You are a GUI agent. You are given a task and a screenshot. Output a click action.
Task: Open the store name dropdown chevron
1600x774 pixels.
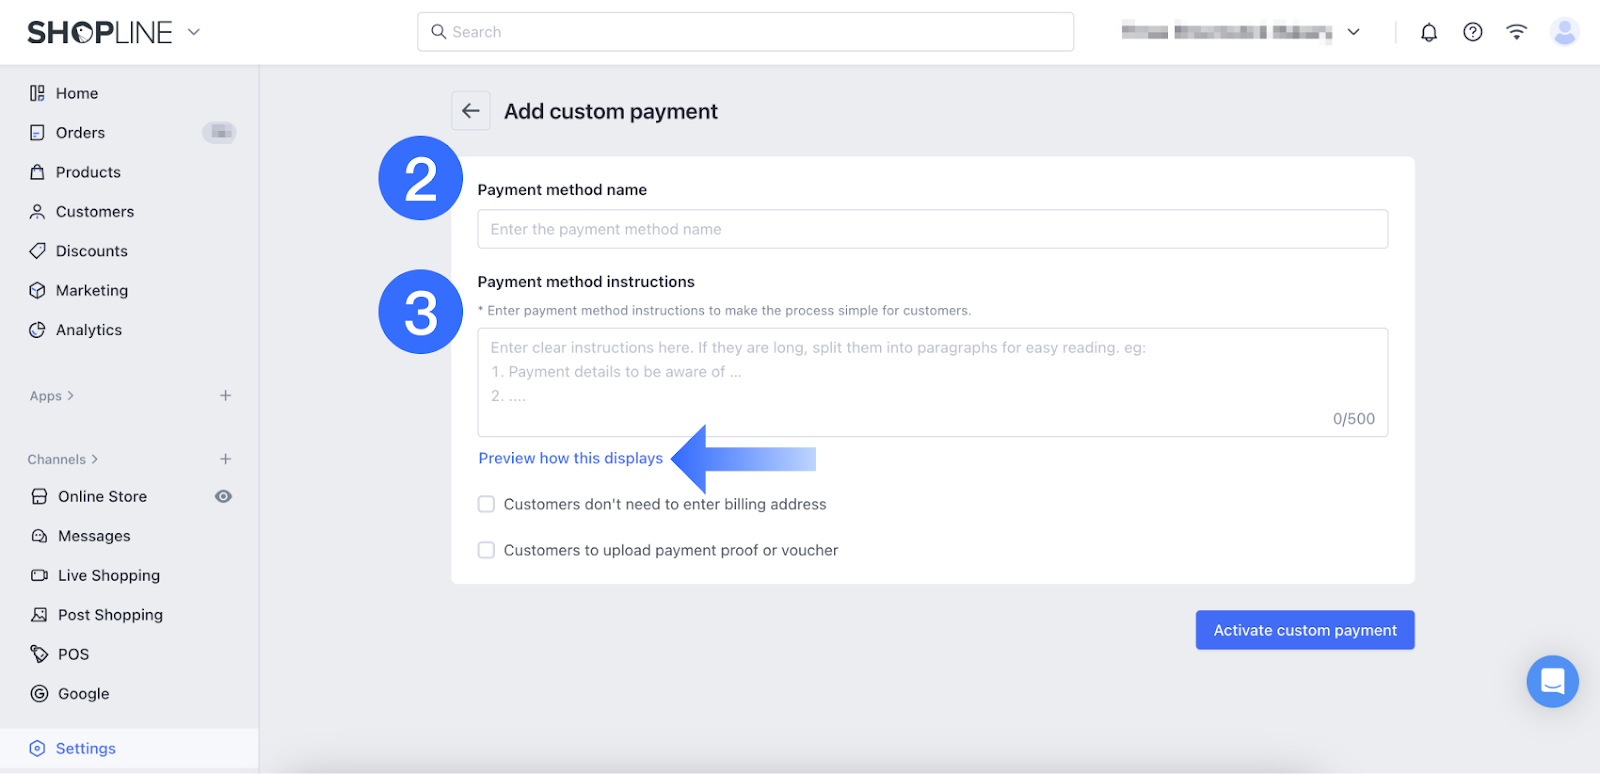click(1354, 32)
